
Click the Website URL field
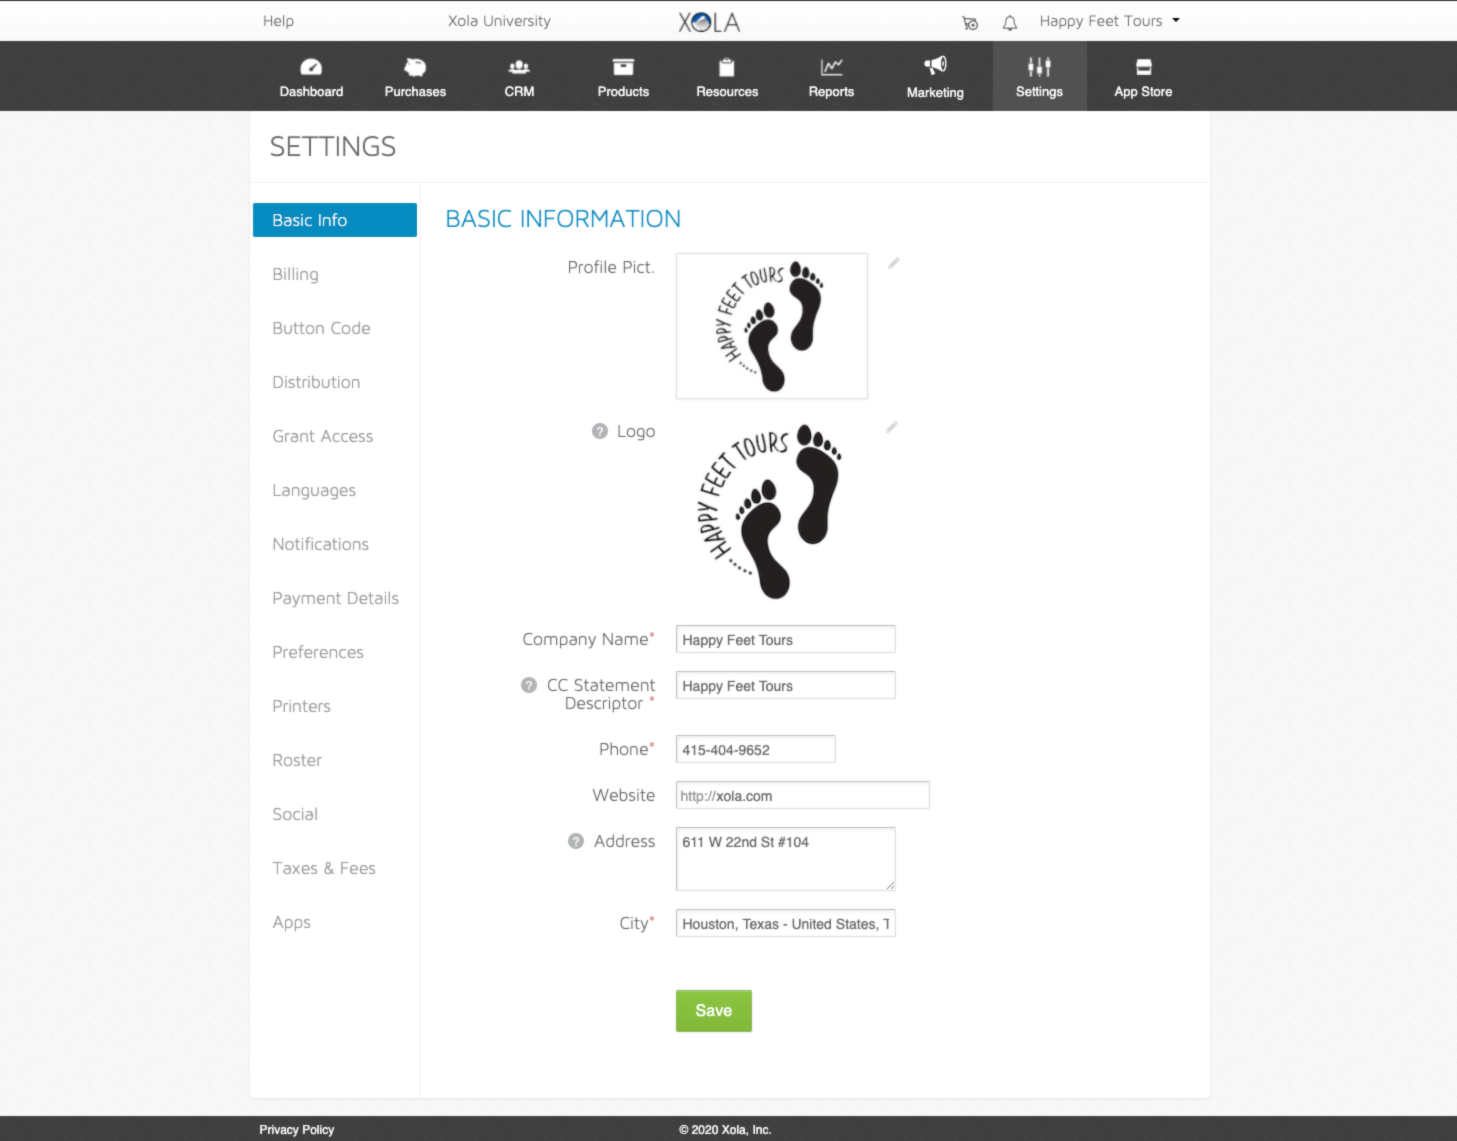click(803, 795)
